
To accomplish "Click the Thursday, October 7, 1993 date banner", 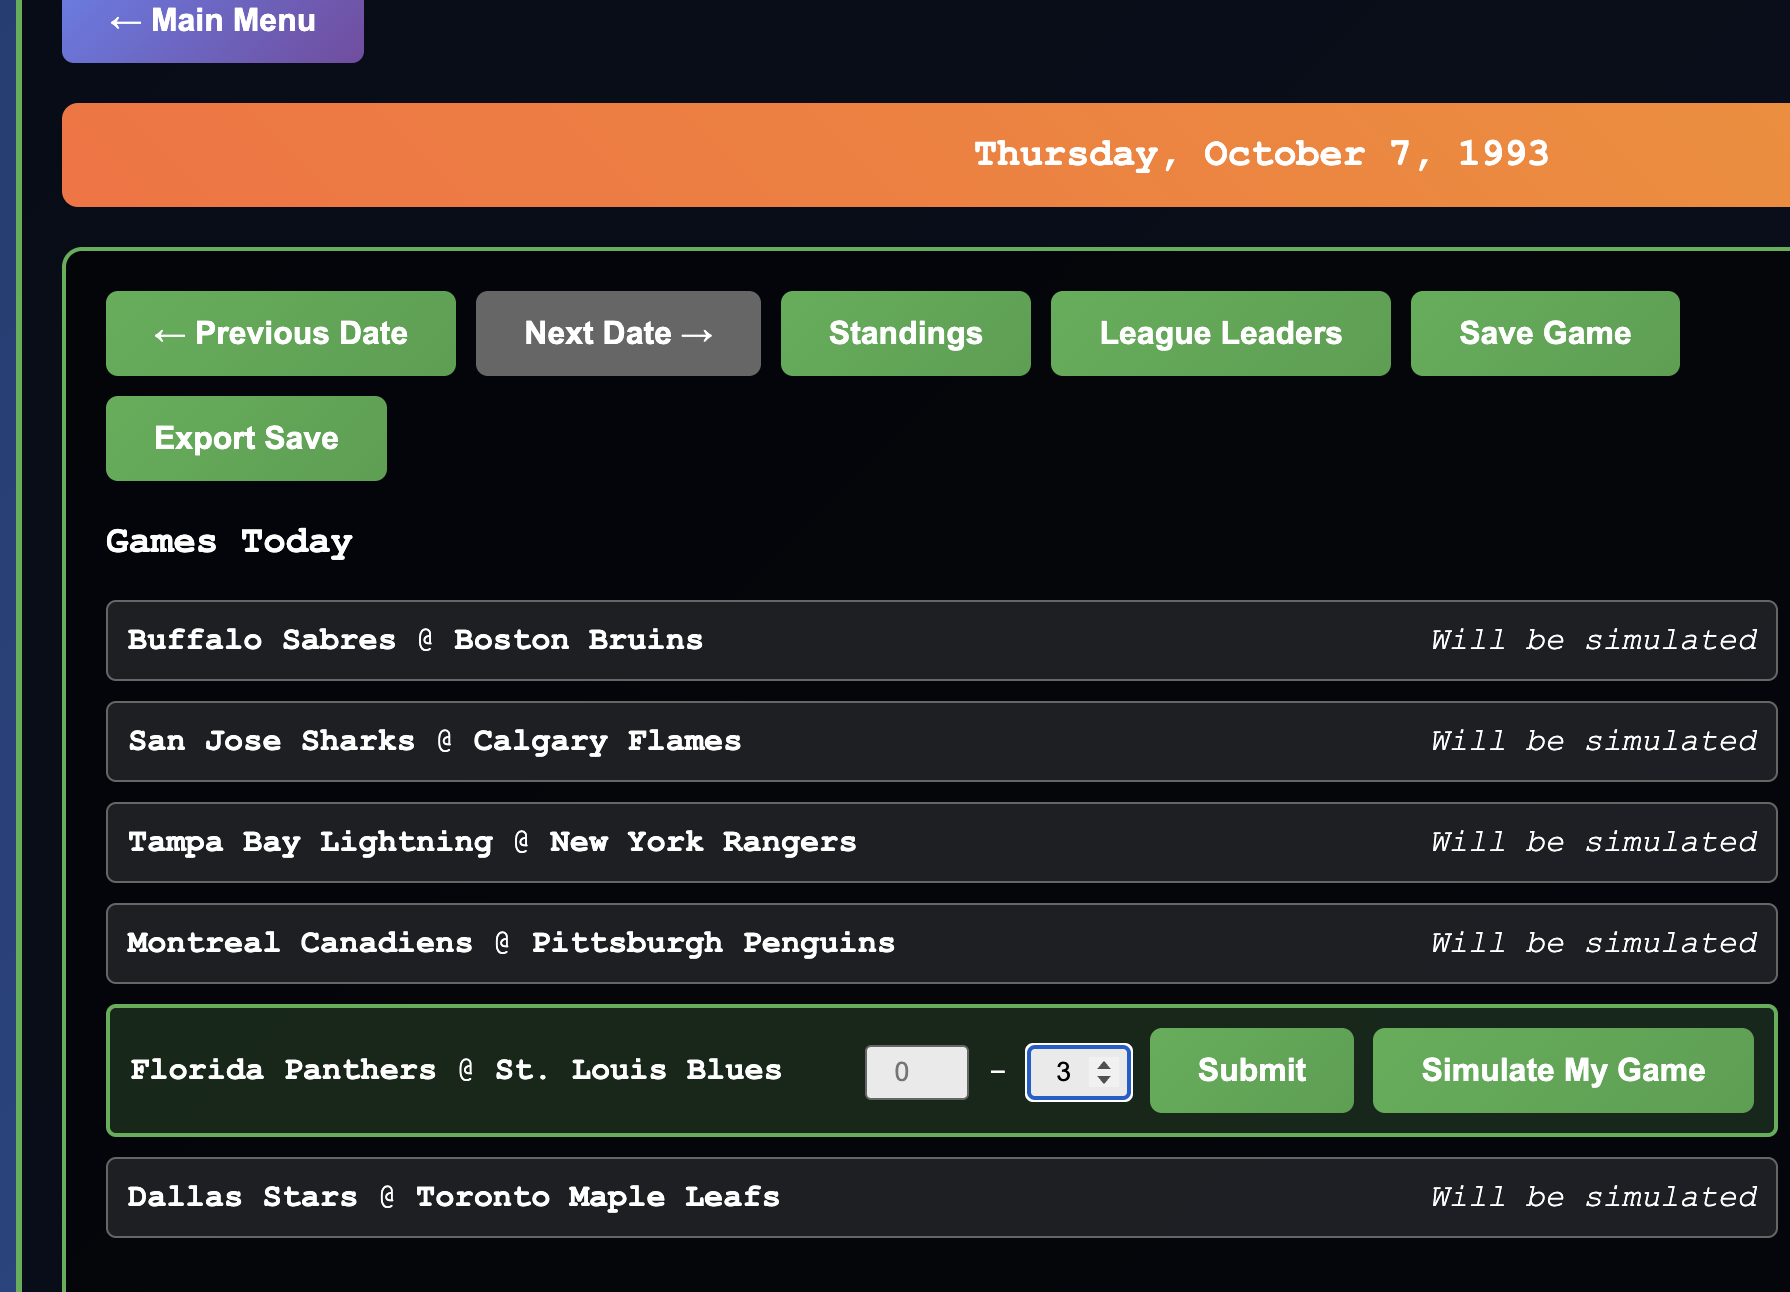I will point(1260,154).
